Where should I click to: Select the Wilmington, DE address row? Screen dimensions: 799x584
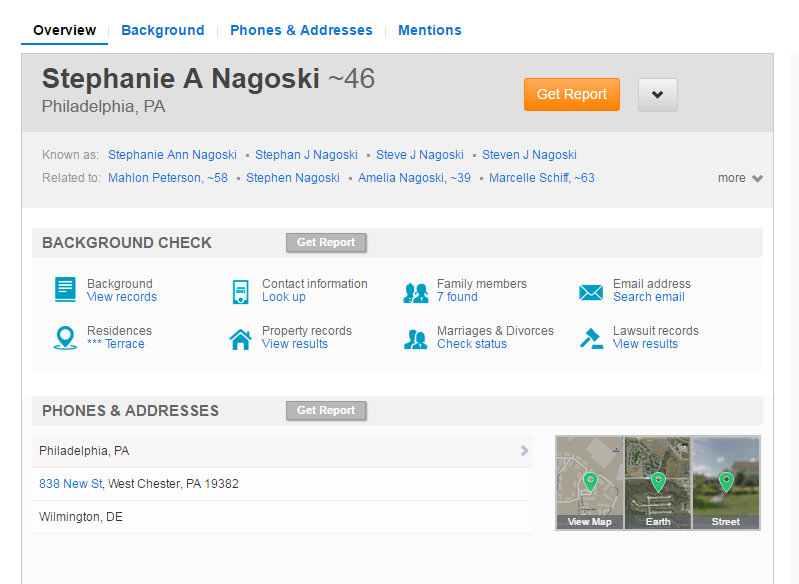(282, 517)
